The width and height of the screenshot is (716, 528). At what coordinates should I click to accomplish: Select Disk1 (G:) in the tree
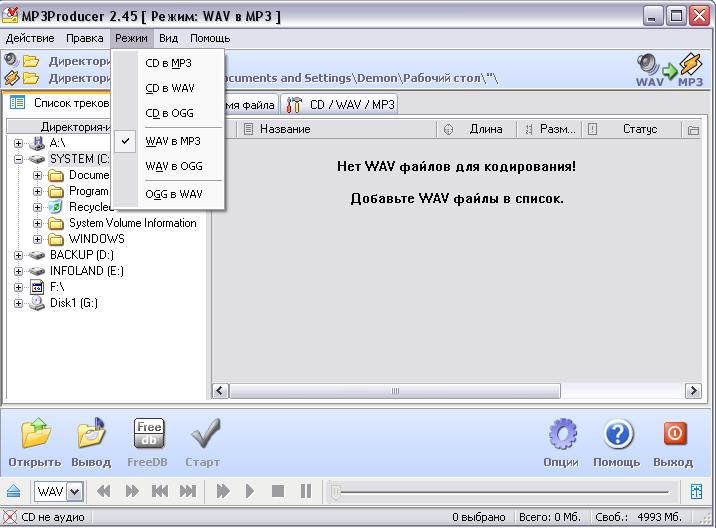(x=74, y=303)
